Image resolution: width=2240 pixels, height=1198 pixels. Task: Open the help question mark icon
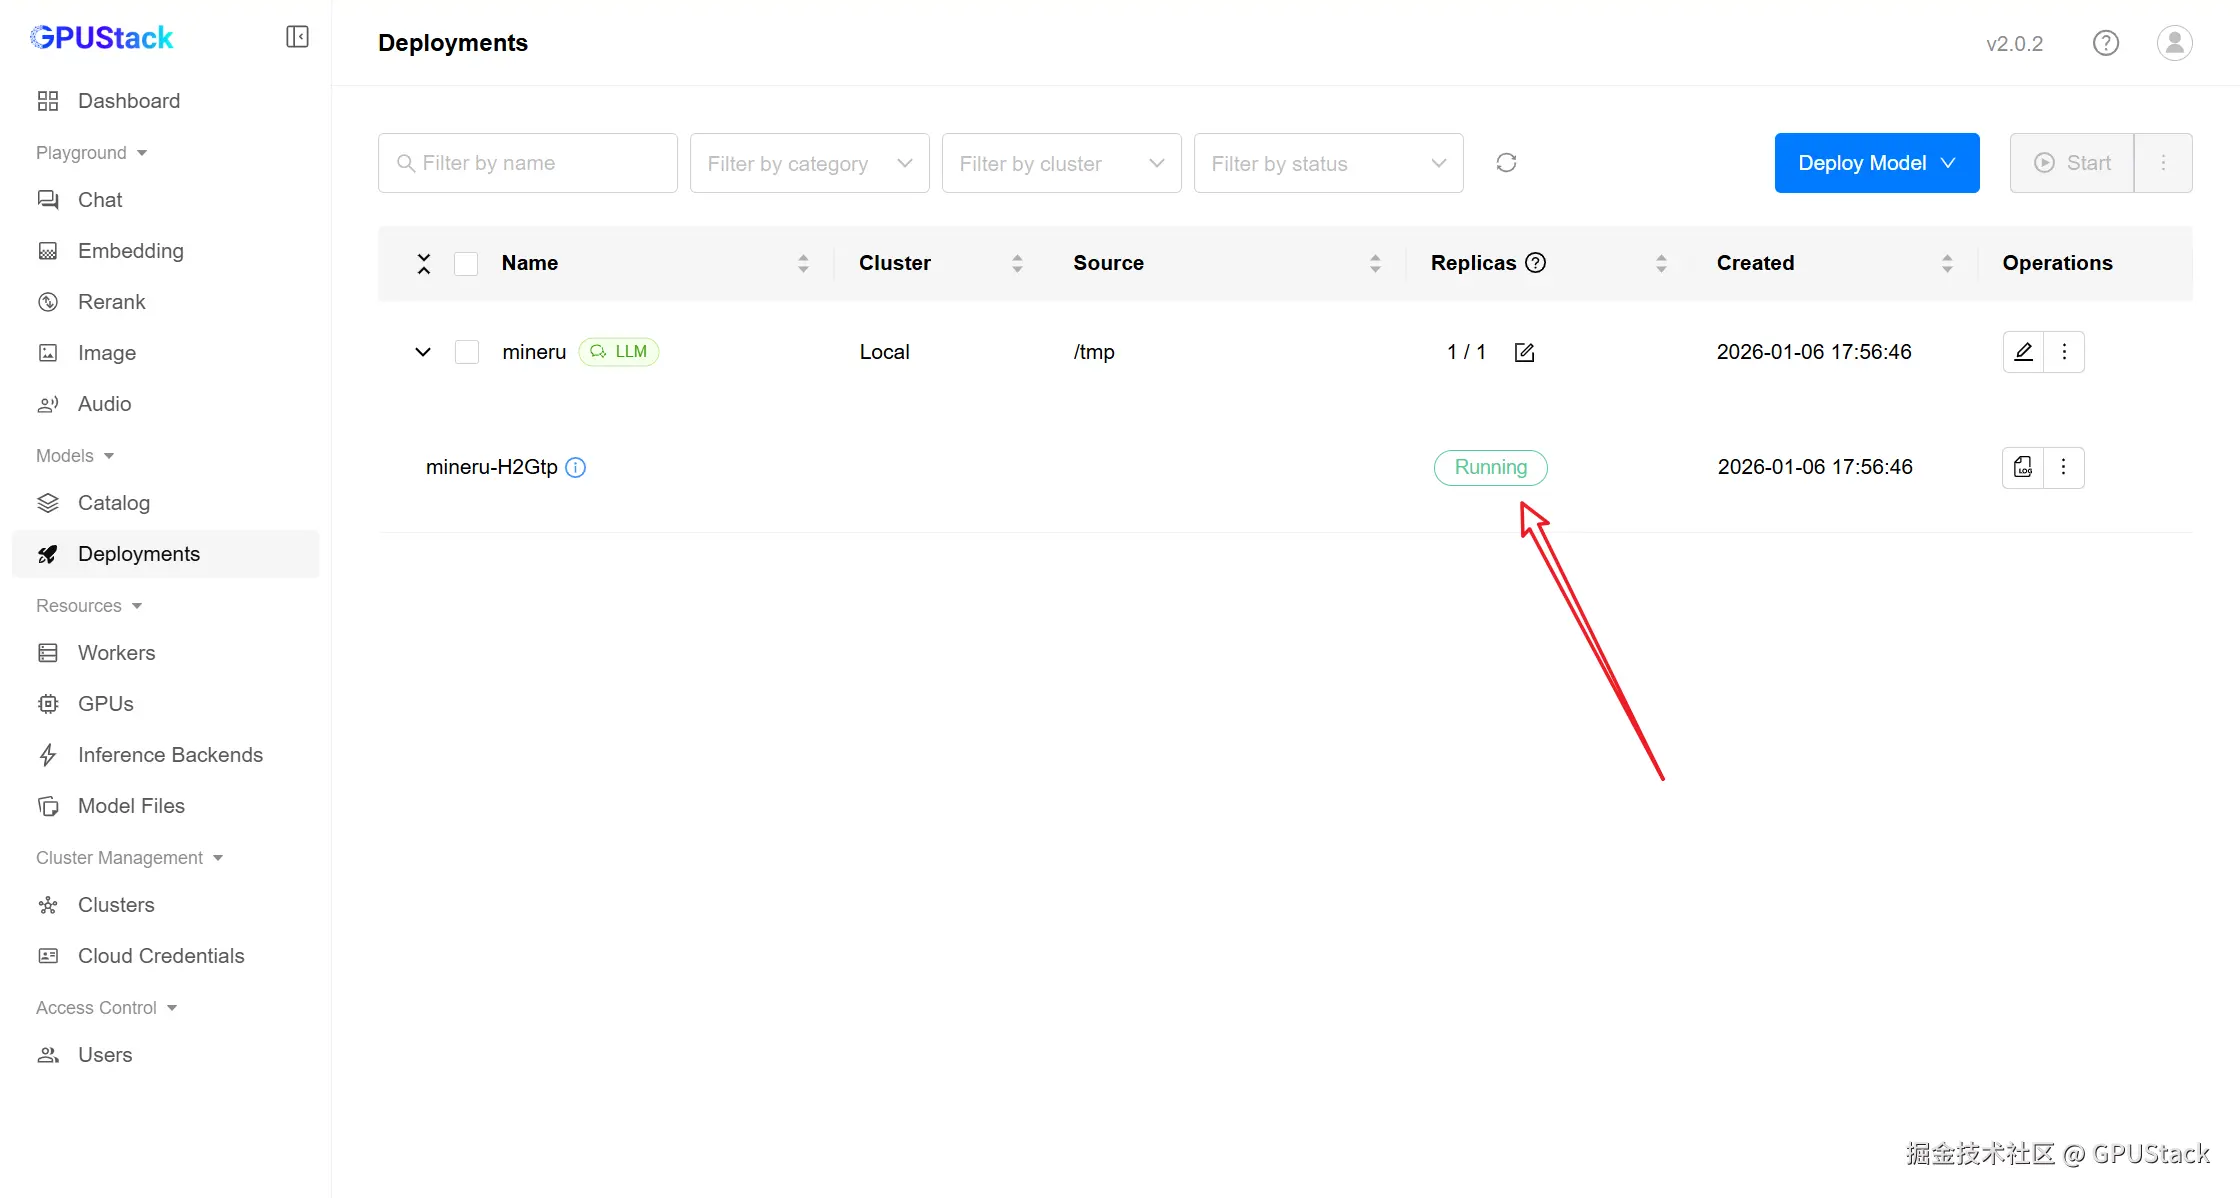click(2105, 43)
